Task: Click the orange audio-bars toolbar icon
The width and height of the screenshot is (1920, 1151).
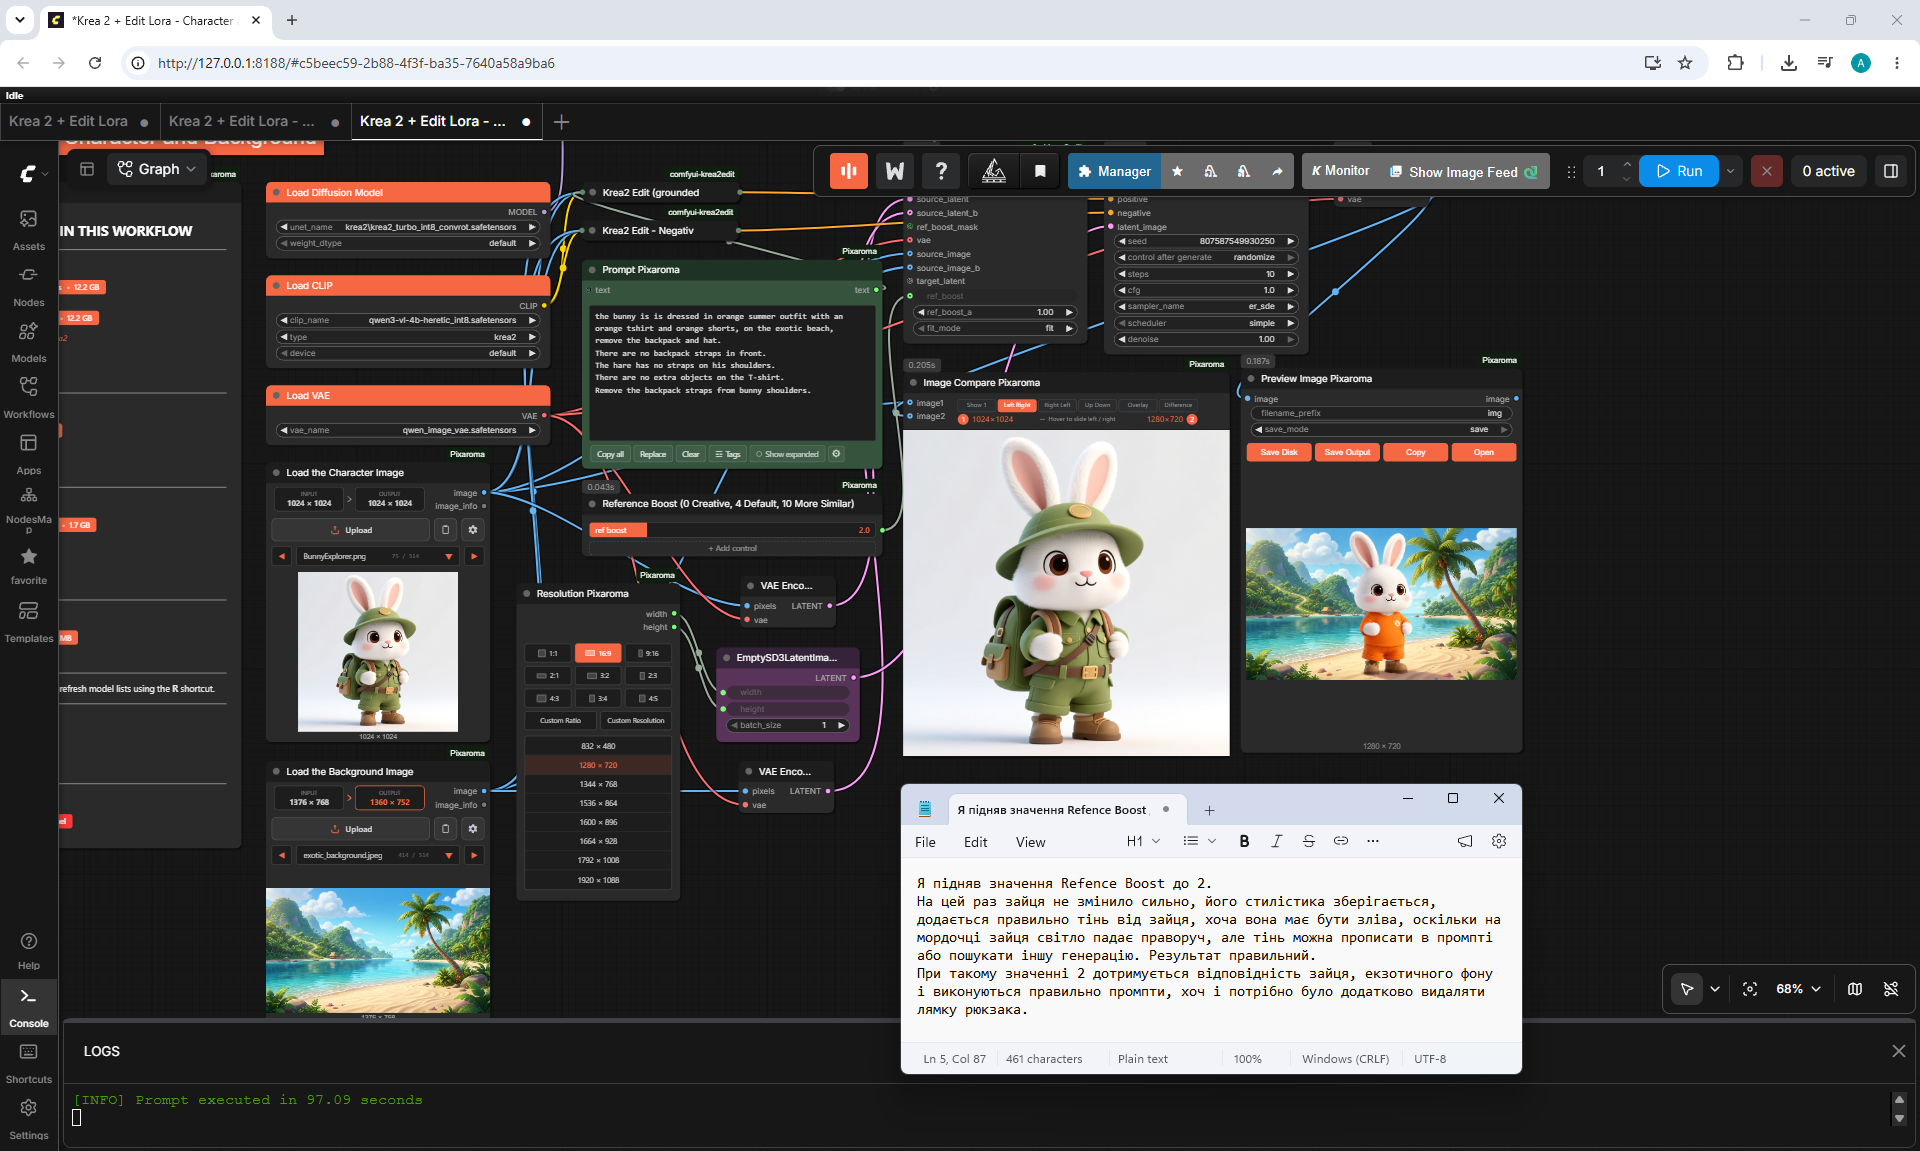Action: pyautogui.click(x=849, y=171)
